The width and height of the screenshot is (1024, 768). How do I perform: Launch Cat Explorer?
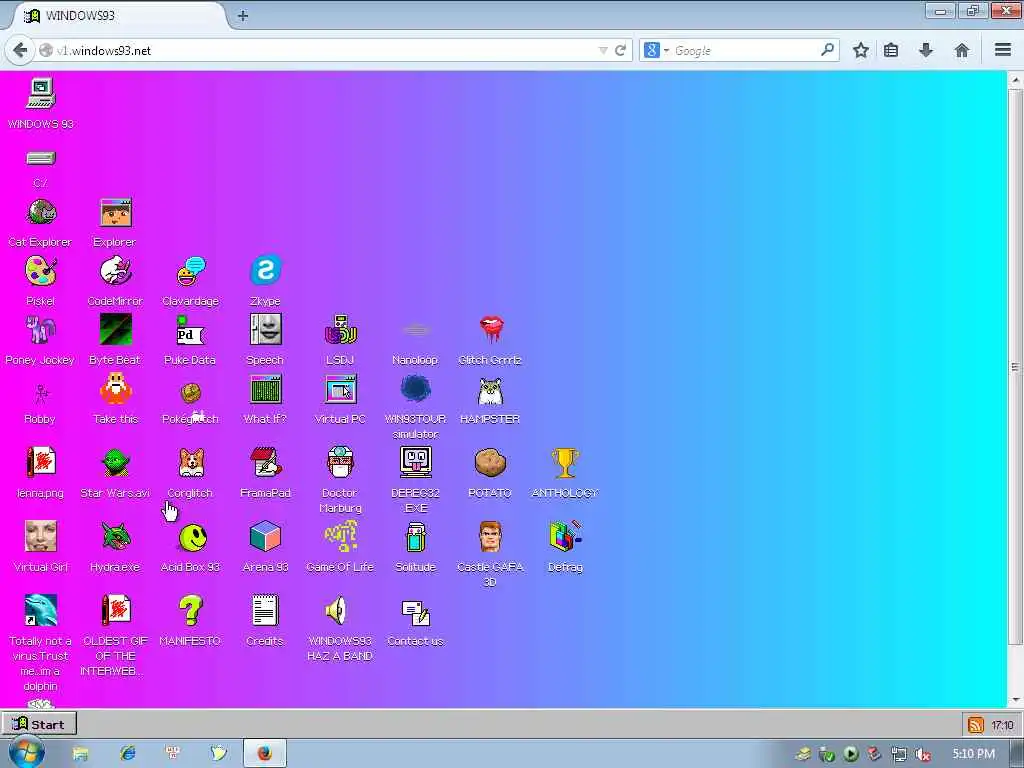coord(40,213)
